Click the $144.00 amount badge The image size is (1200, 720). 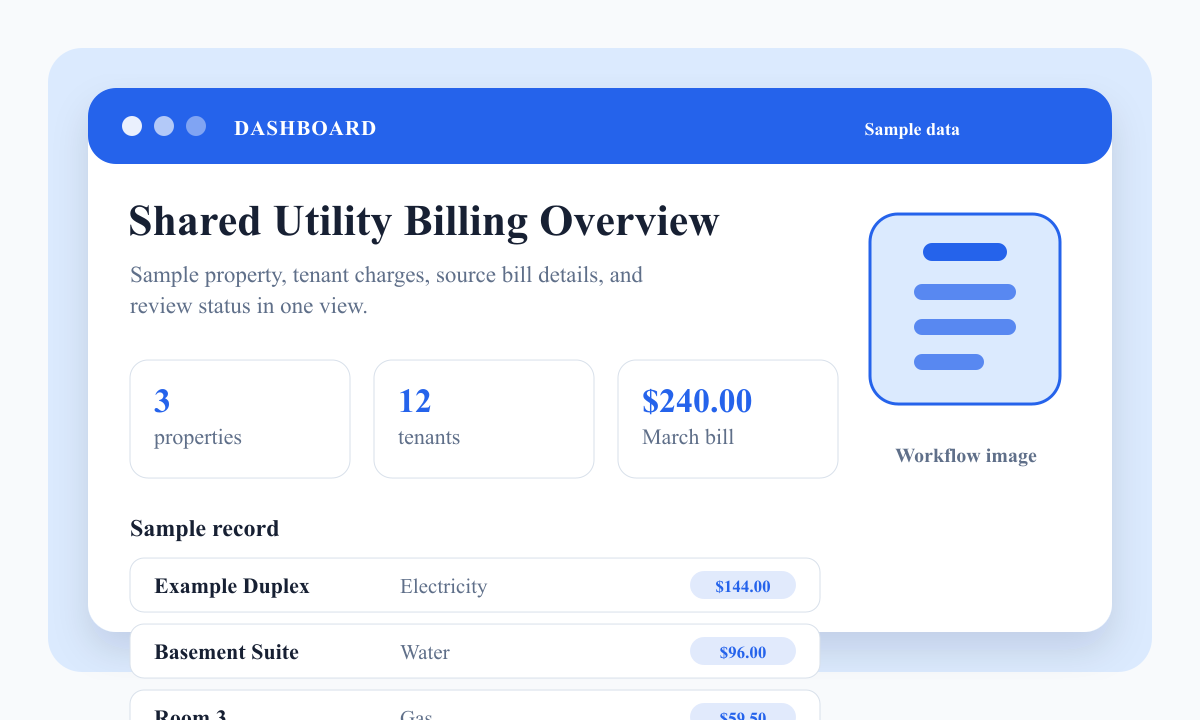tap(743, 586)
